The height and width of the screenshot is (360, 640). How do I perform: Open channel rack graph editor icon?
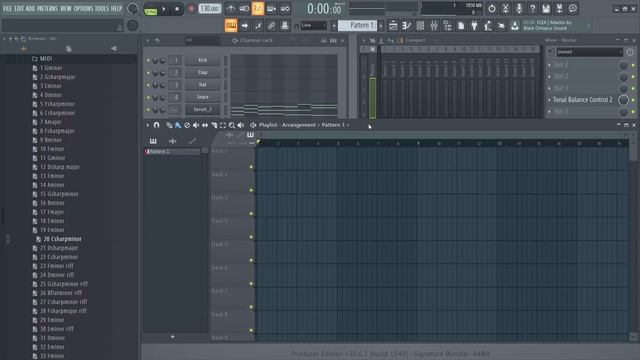[x=324, y=40]
